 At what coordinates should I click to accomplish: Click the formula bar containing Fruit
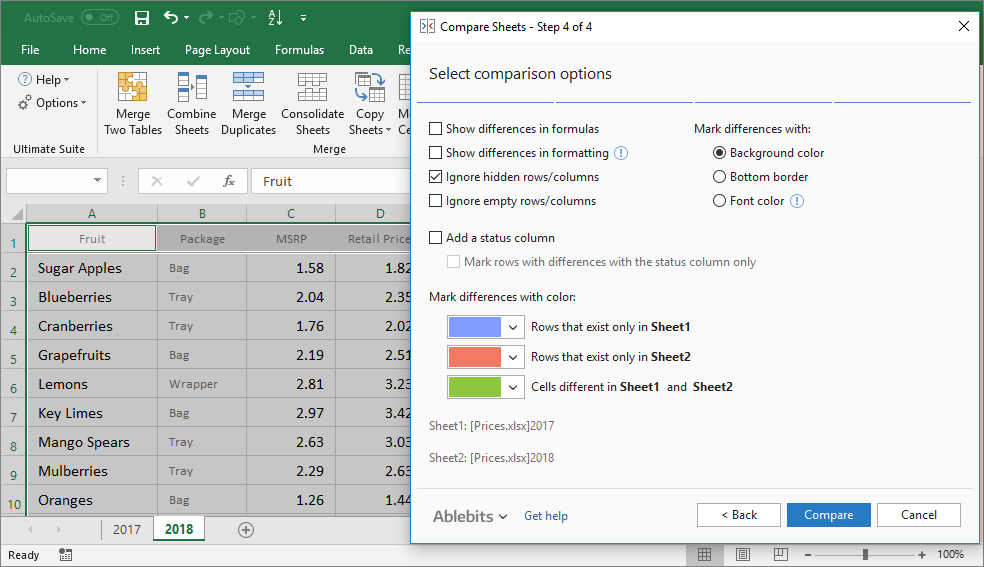coord(331,181)
